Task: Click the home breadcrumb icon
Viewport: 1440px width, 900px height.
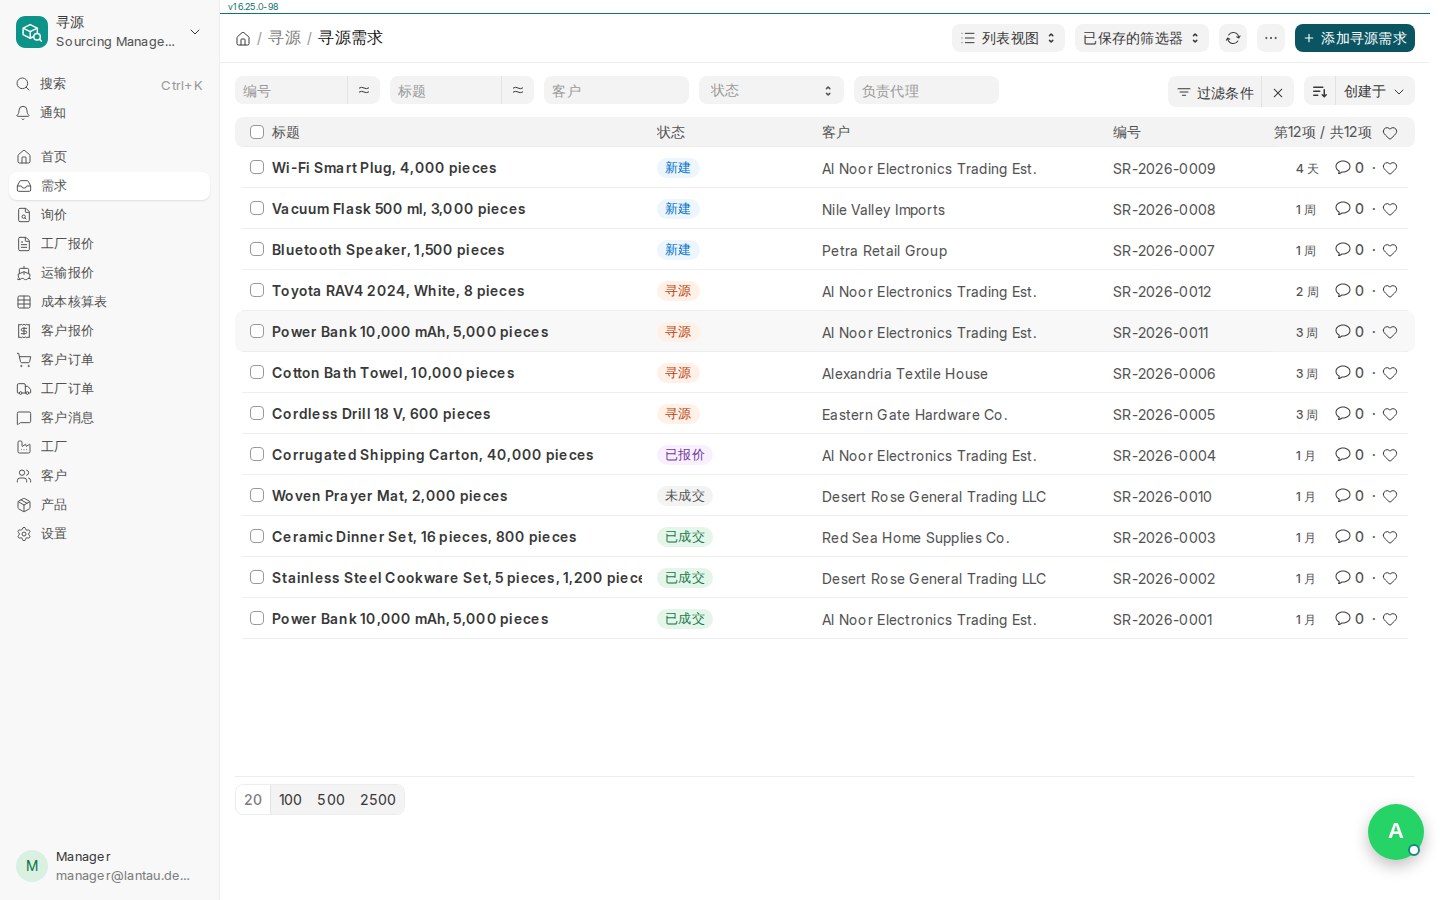Action: [x=243, y=39]
